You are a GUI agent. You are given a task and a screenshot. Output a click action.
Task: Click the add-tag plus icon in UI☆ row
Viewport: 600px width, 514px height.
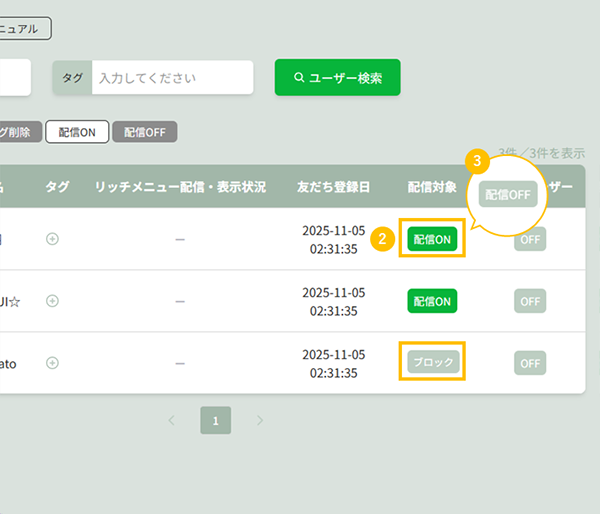pyautogui.click(x=53, y=301)
